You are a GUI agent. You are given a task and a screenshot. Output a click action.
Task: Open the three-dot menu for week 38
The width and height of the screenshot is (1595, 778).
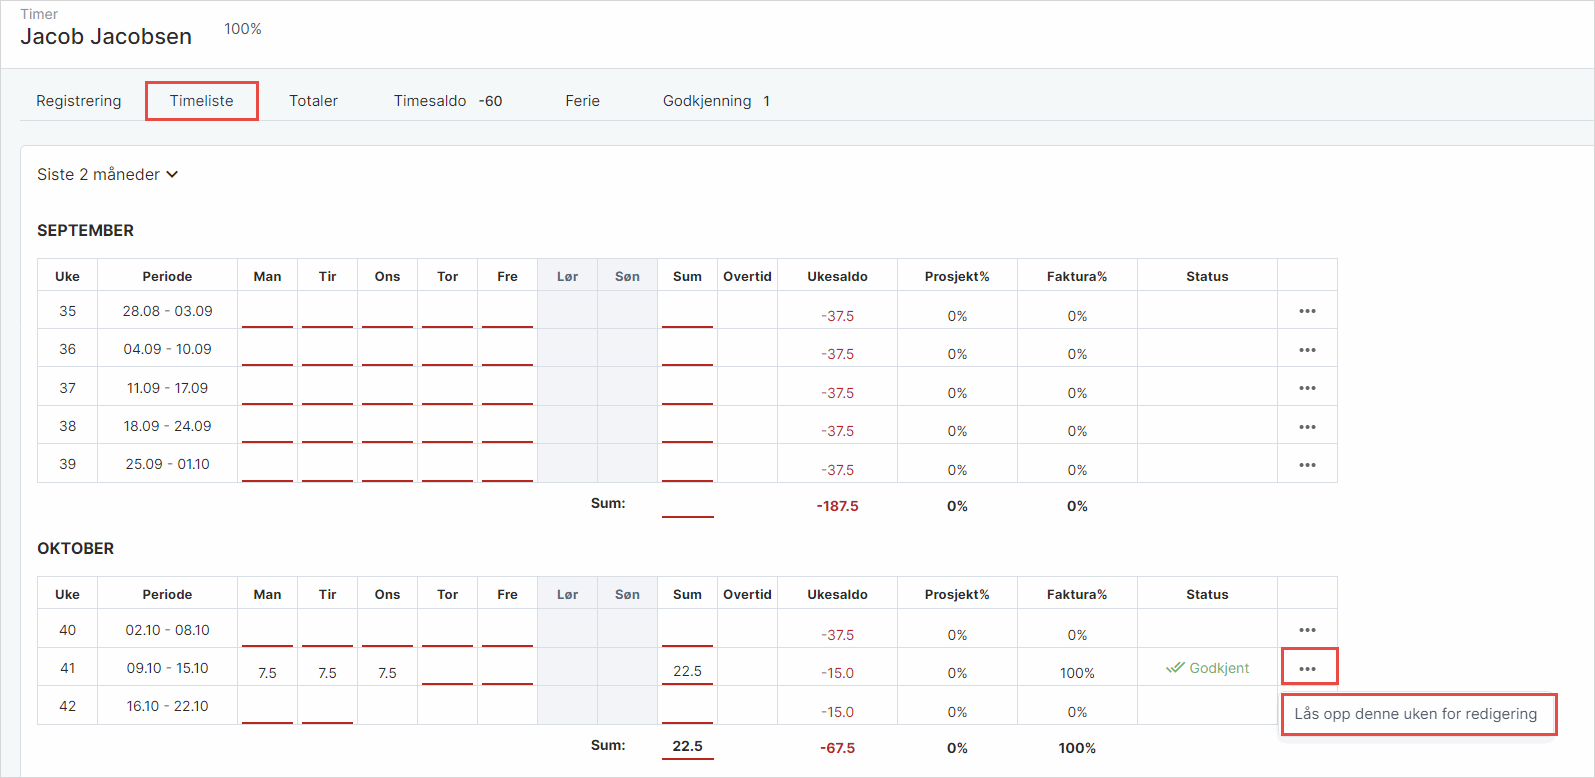point(1307,427)
